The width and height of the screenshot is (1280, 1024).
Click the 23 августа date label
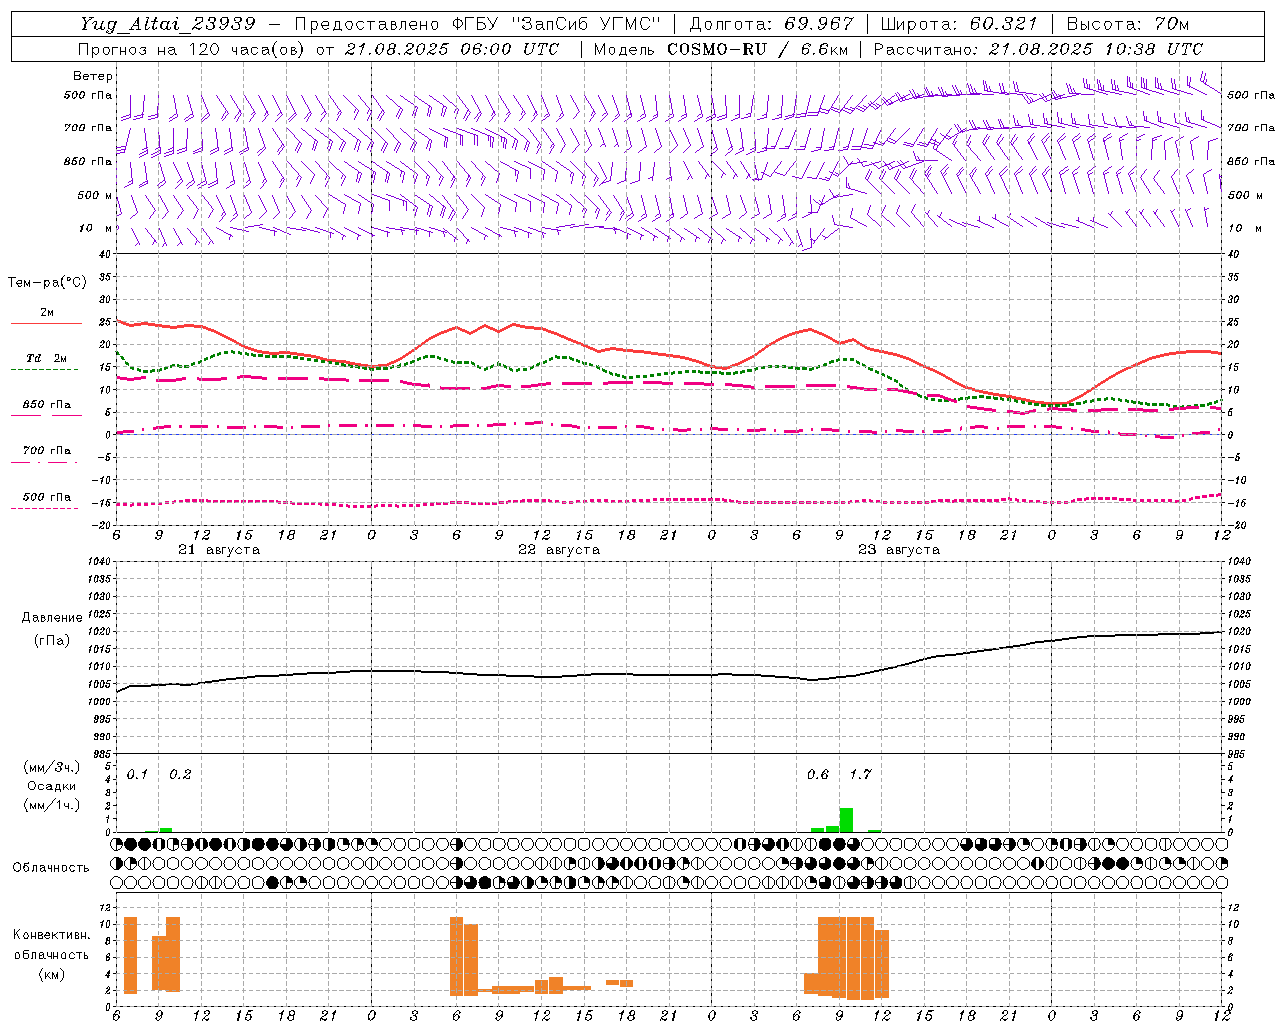pos(899,550)
